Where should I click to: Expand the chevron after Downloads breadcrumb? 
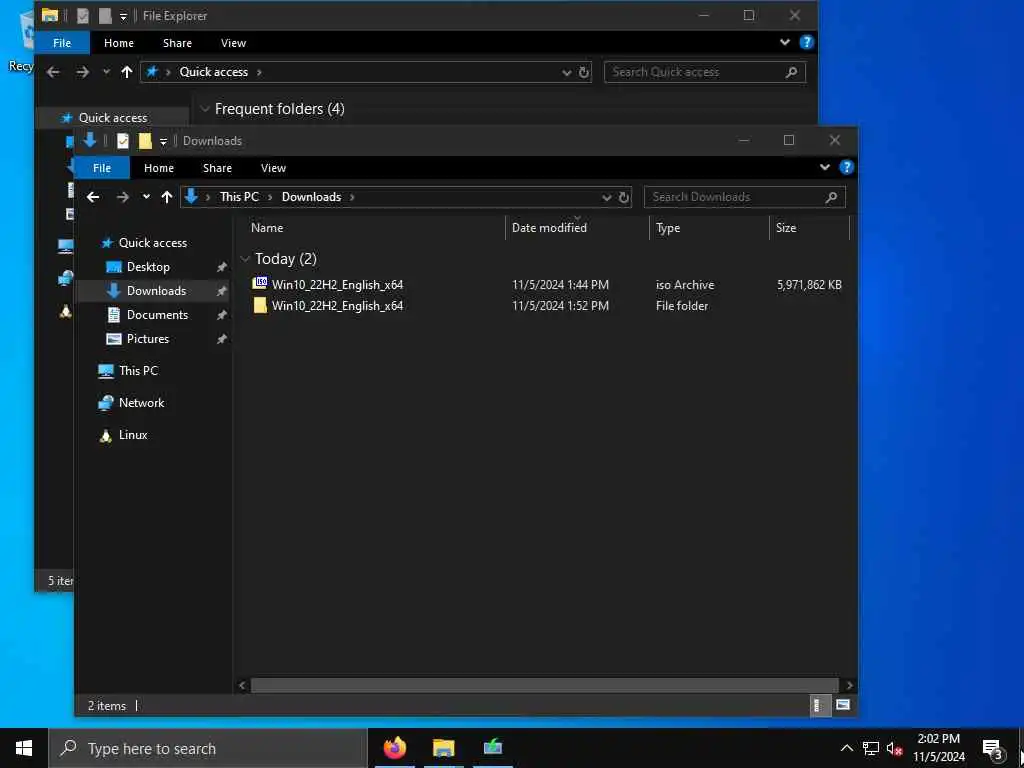click(x=353, y=197)
